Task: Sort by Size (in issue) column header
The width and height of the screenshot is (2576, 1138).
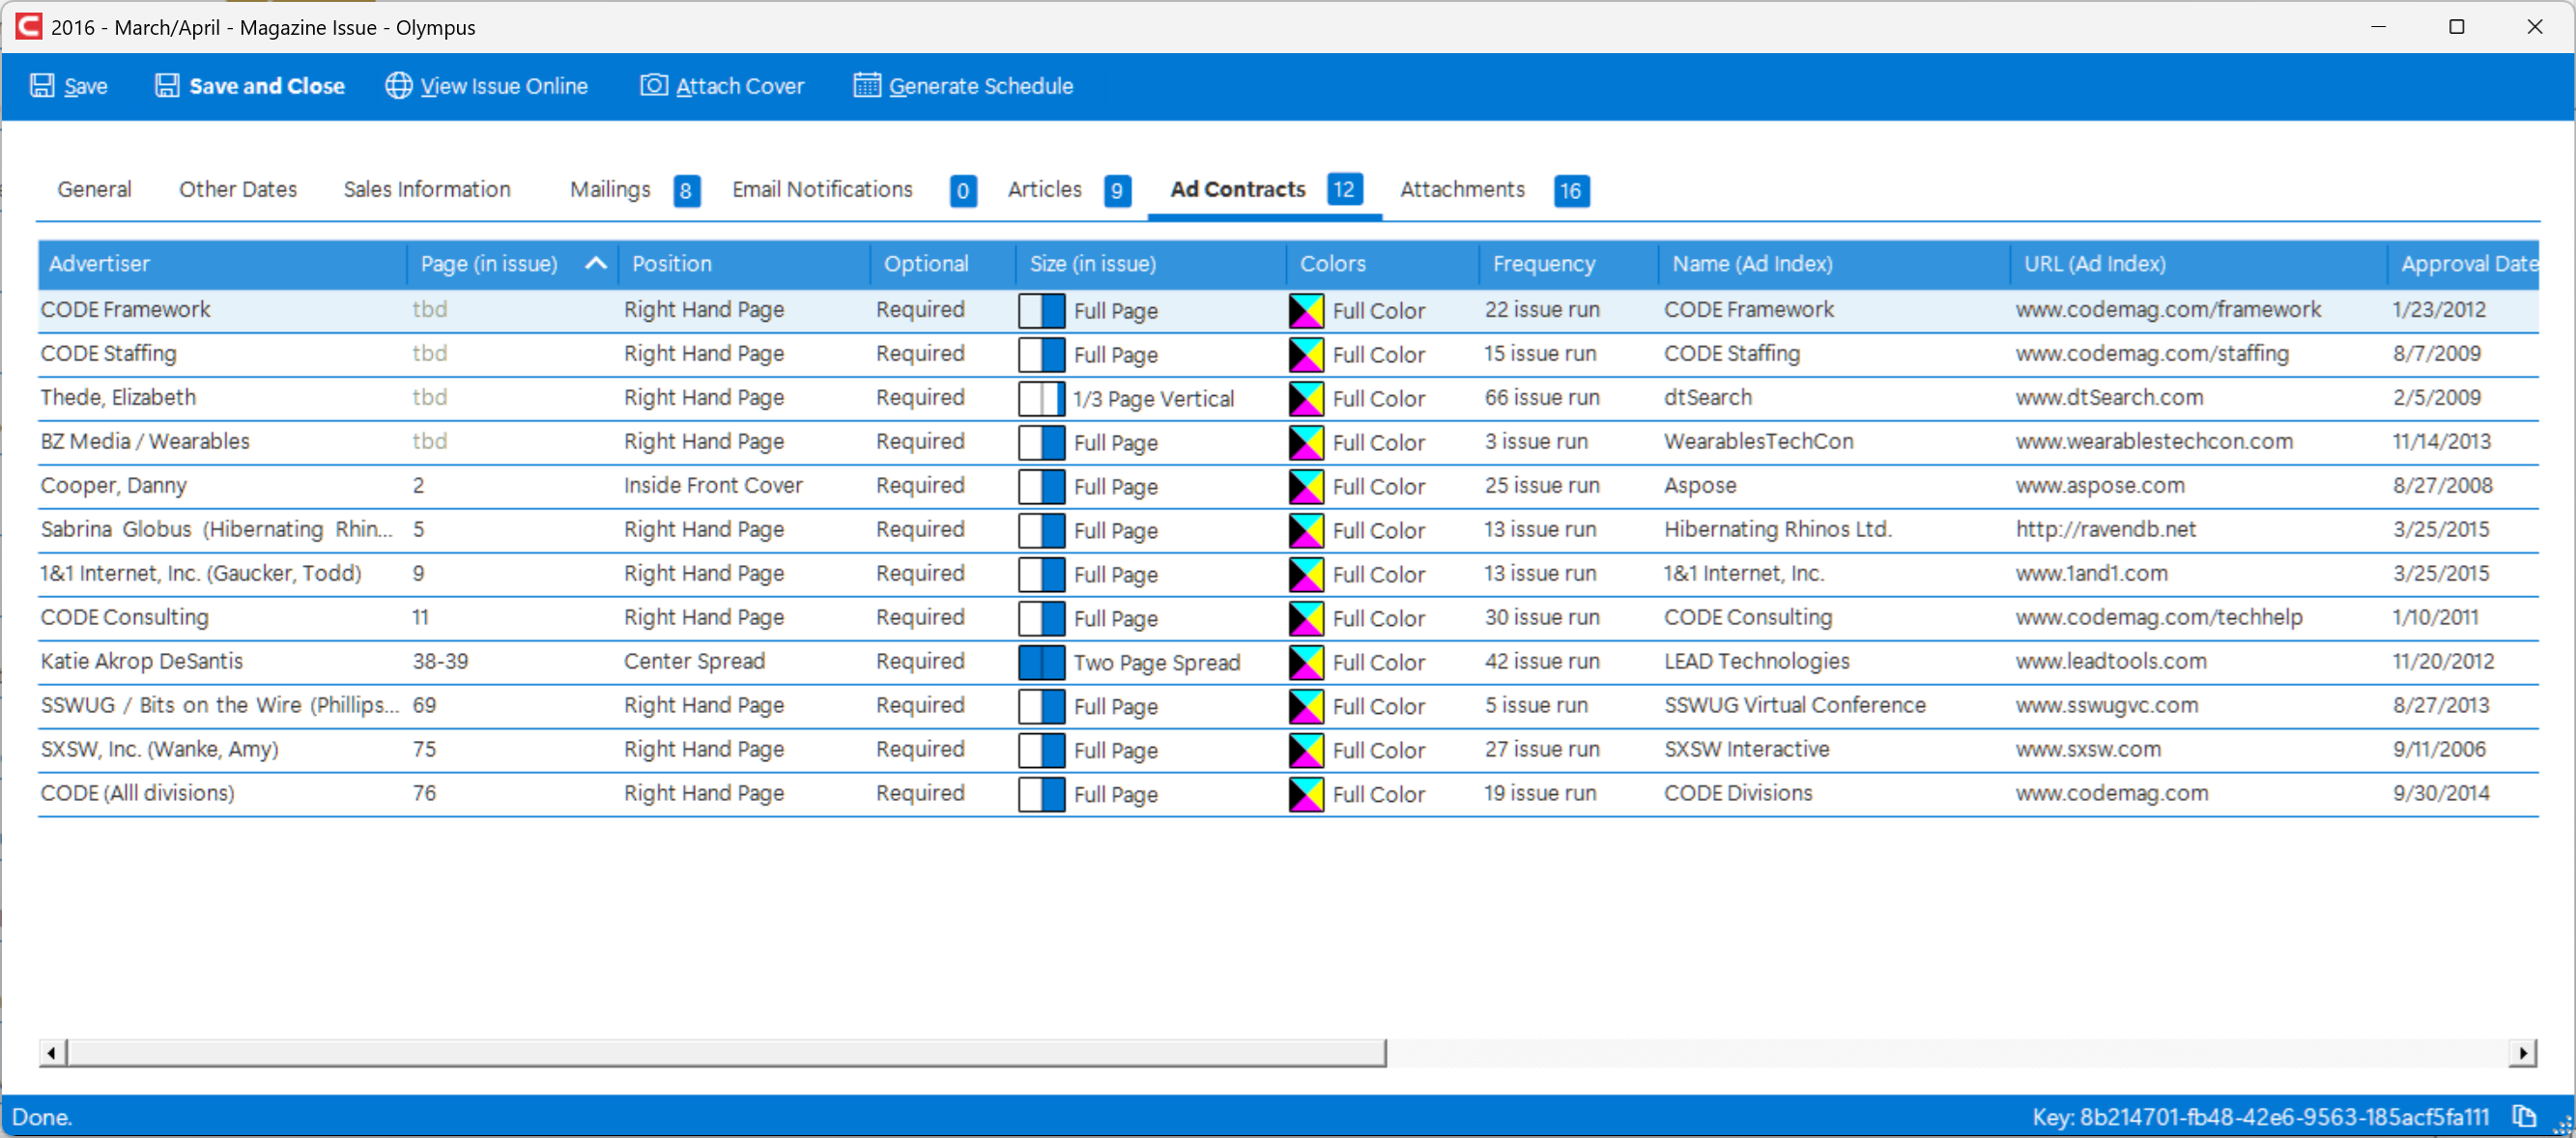Action: [x=1151, y=264]
